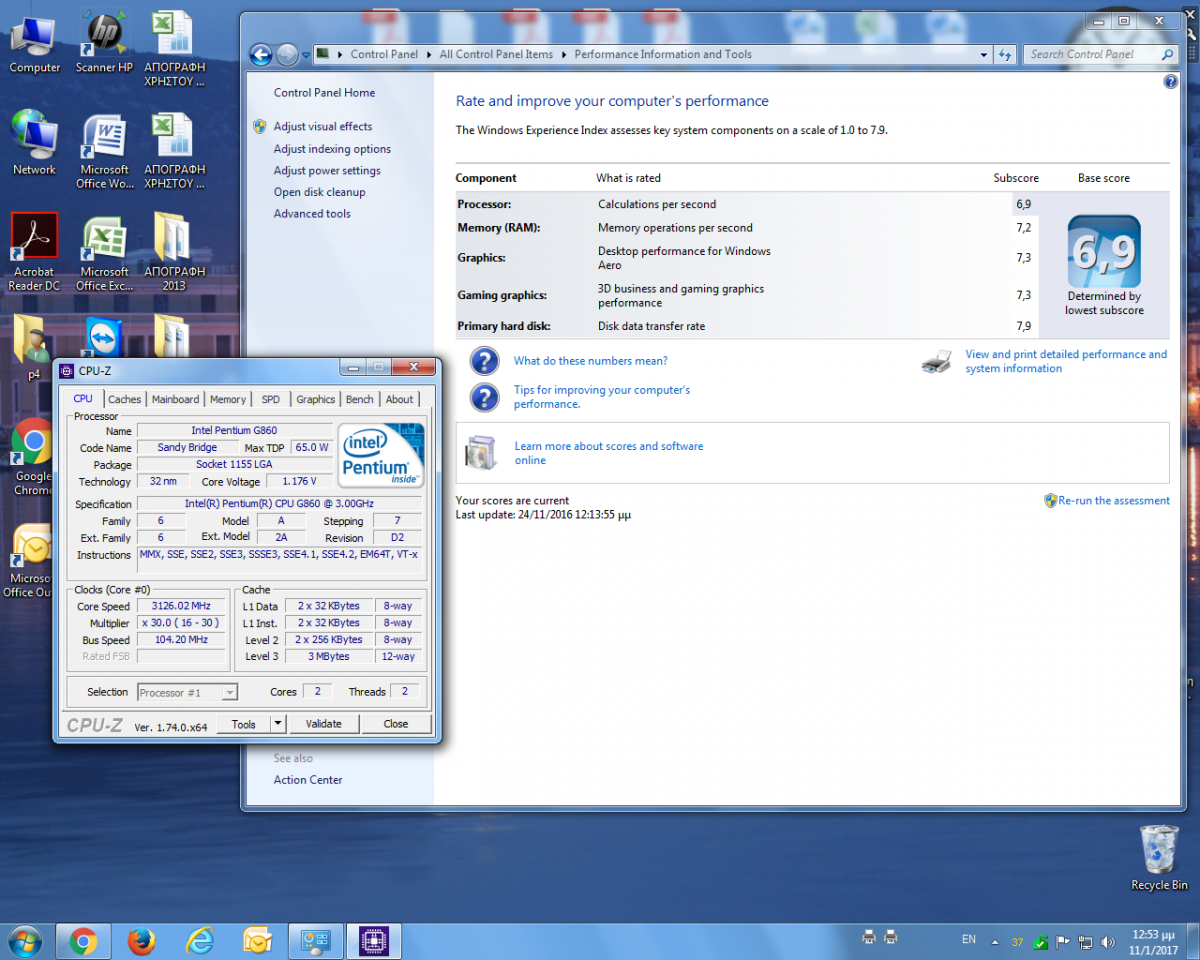Open the Scanner HP desktop shortcut

(103, 43)
